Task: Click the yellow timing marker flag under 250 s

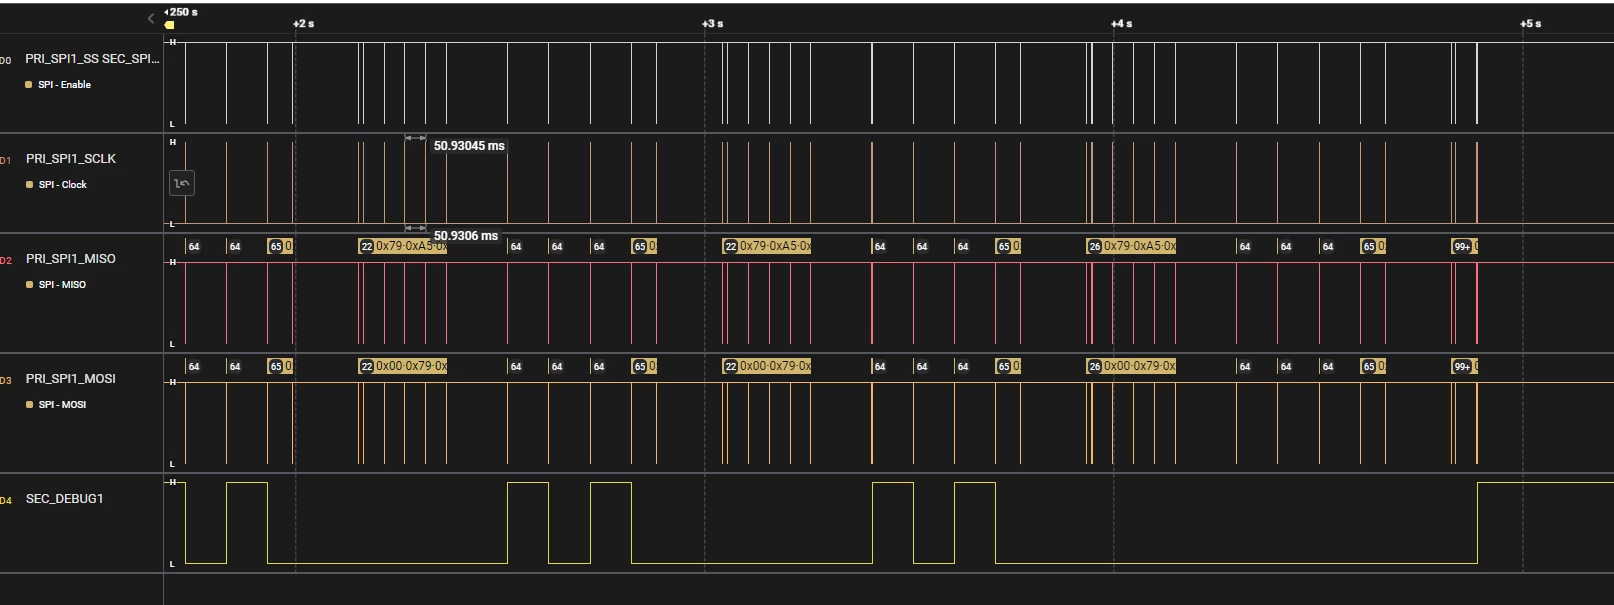Action: [x=169, y=25]
